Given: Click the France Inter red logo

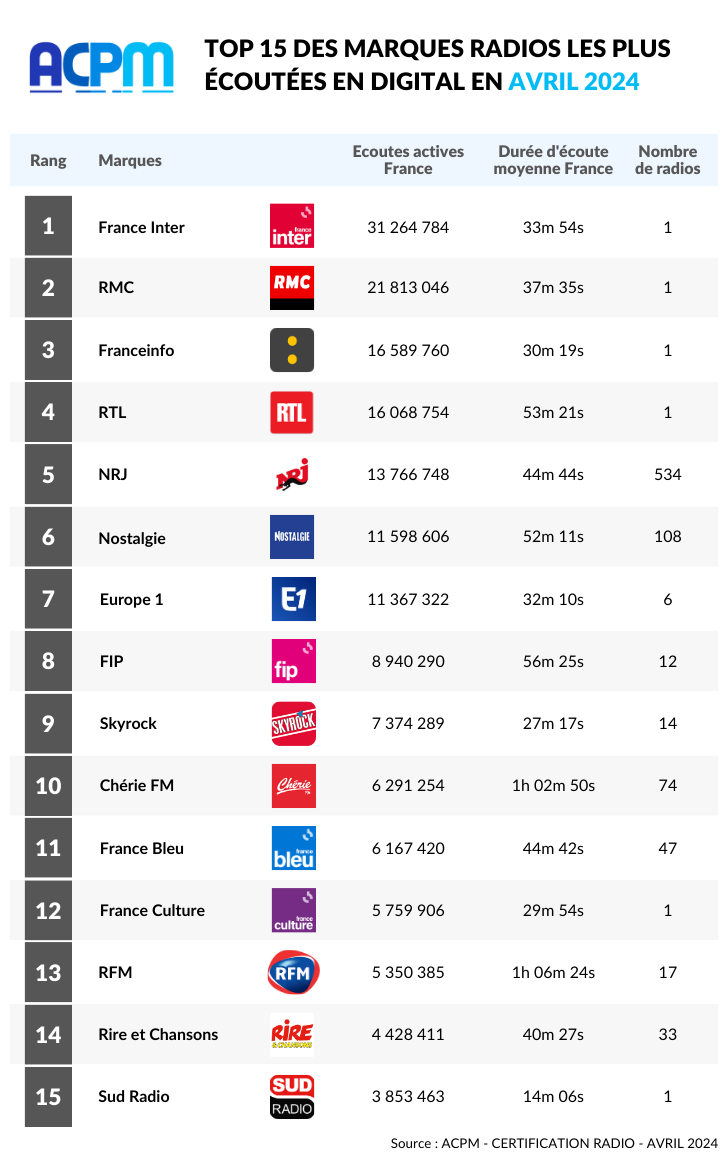Looking at the screenshot, I should (x=292, y=226).
